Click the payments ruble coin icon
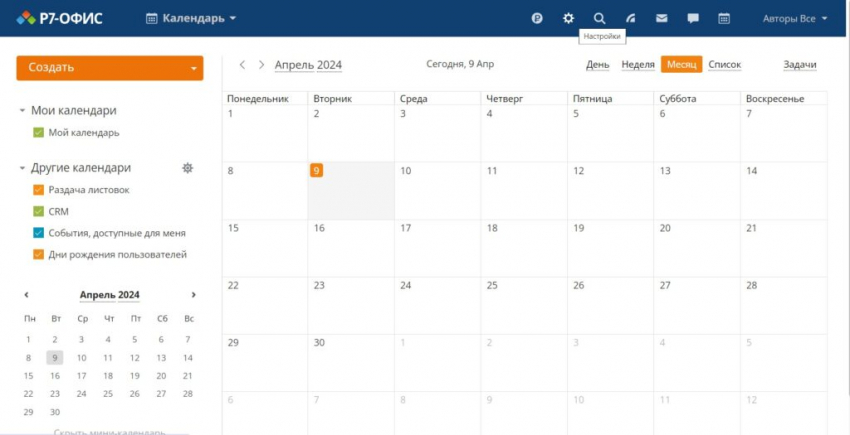Image resolution: width=850 pixels, height=435 pixels. coord(537,18)
